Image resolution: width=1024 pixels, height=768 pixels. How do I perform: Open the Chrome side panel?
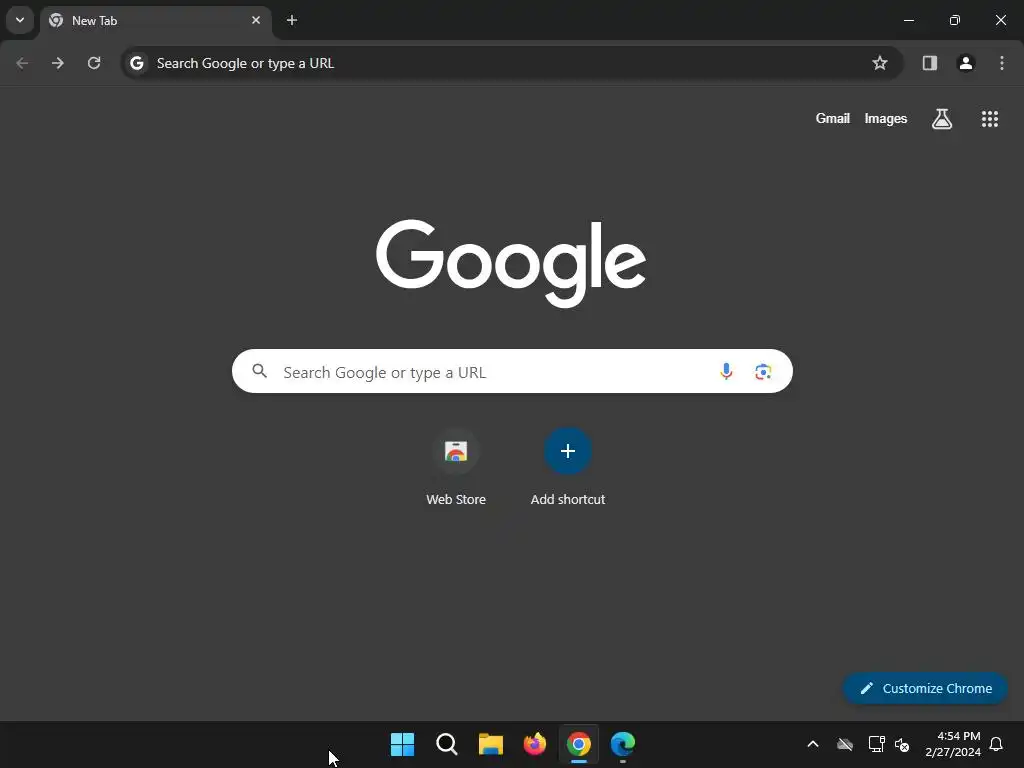coord(930,63)
